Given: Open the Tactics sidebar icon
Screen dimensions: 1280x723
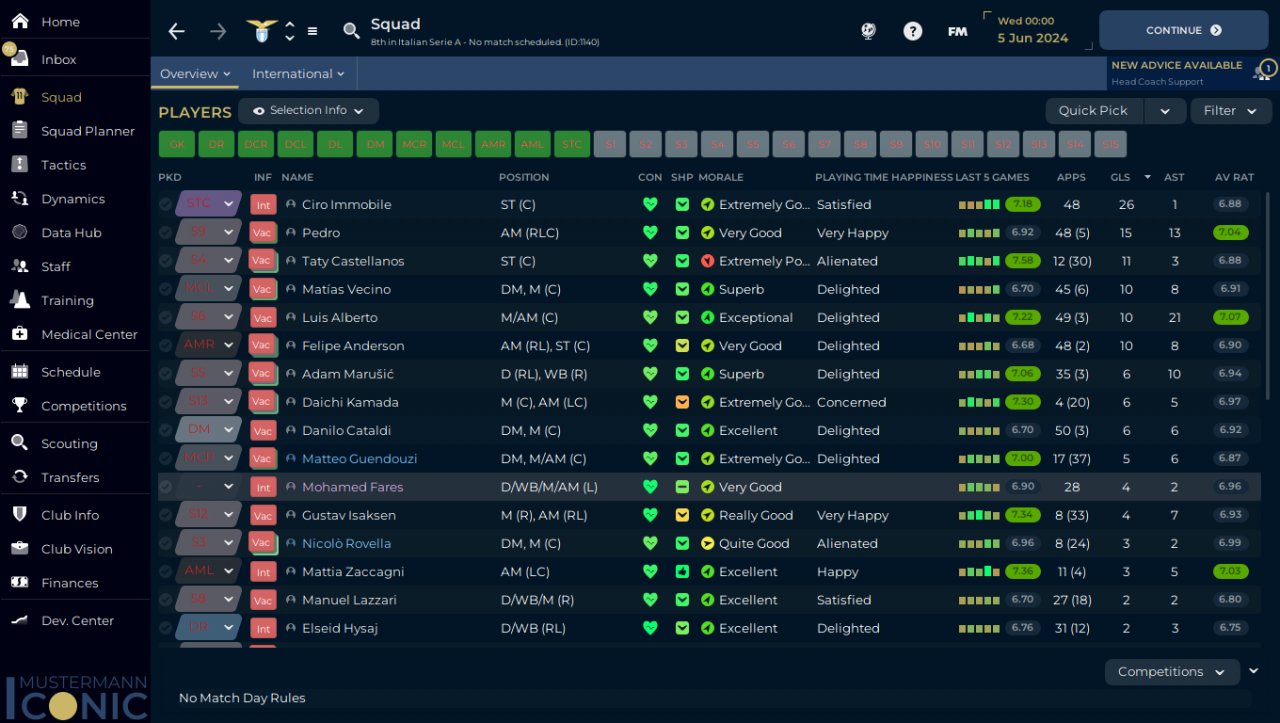Looking at the screenshot, I should [19, 165].
